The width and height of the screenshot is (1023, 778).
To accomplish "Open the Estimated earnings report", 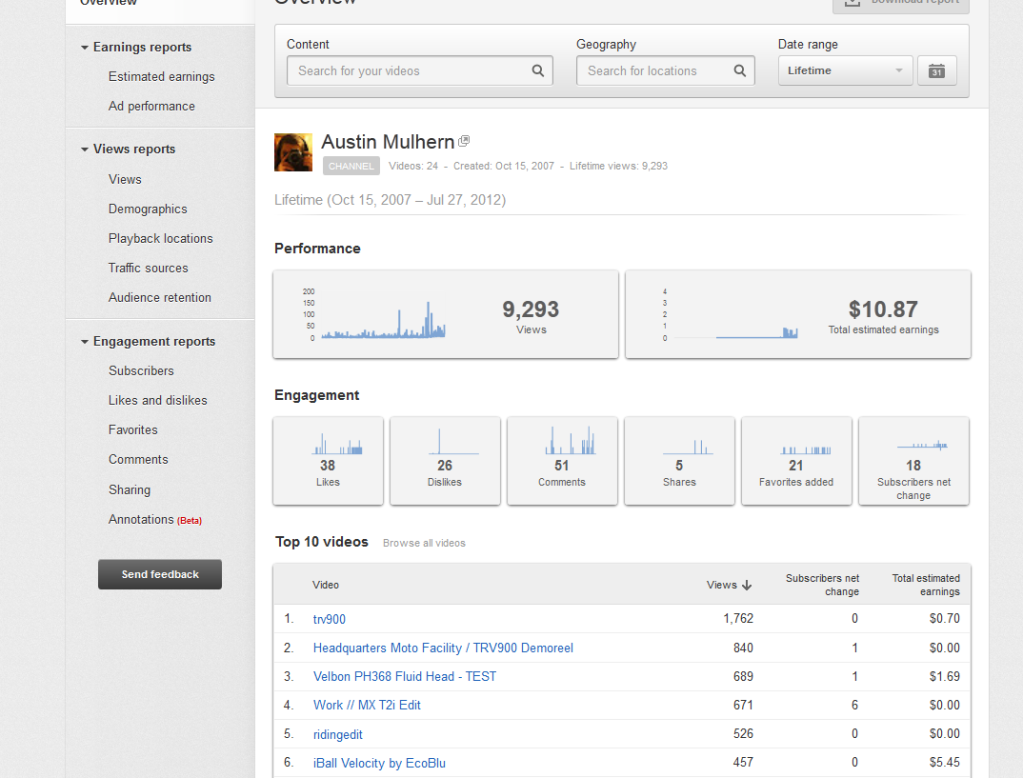I will tap(161, 76).
